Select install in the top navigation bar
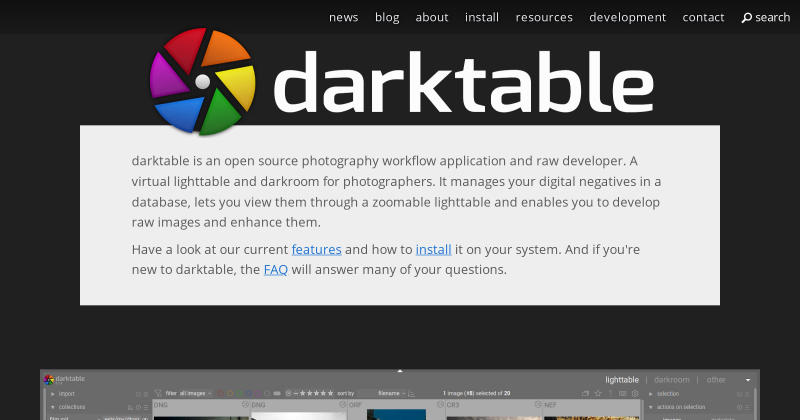The width and height of the screenshot is (800, 420). pyautogui.click(x=482, y=17)
